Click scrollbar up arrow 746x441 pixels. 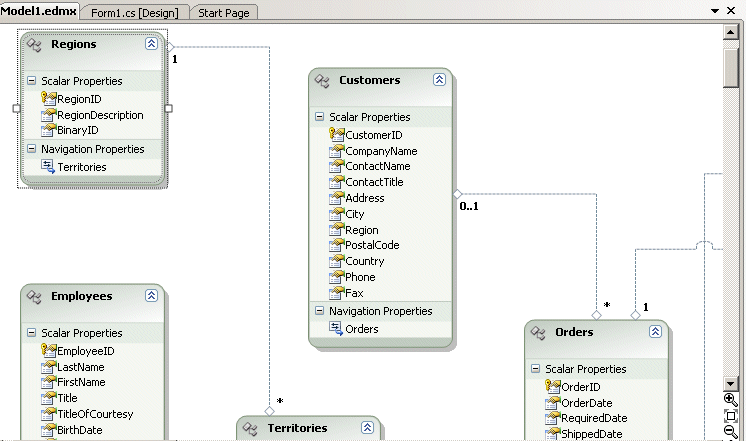point(730,32)
